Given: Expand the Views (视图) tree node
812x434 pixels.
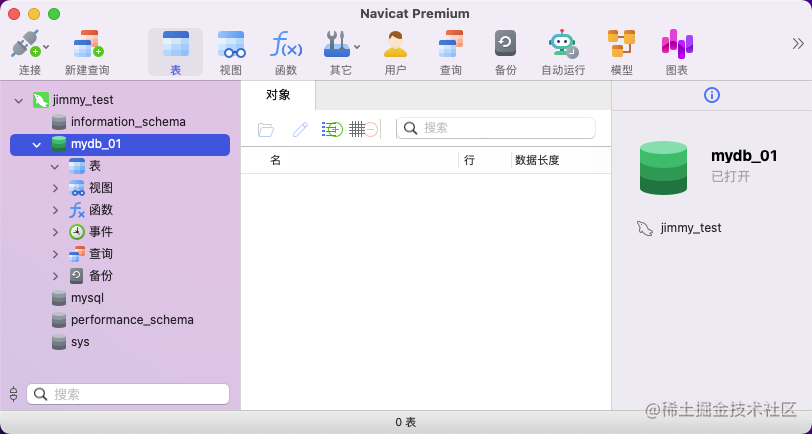Looking at the screenshot, I should (55, 189).
